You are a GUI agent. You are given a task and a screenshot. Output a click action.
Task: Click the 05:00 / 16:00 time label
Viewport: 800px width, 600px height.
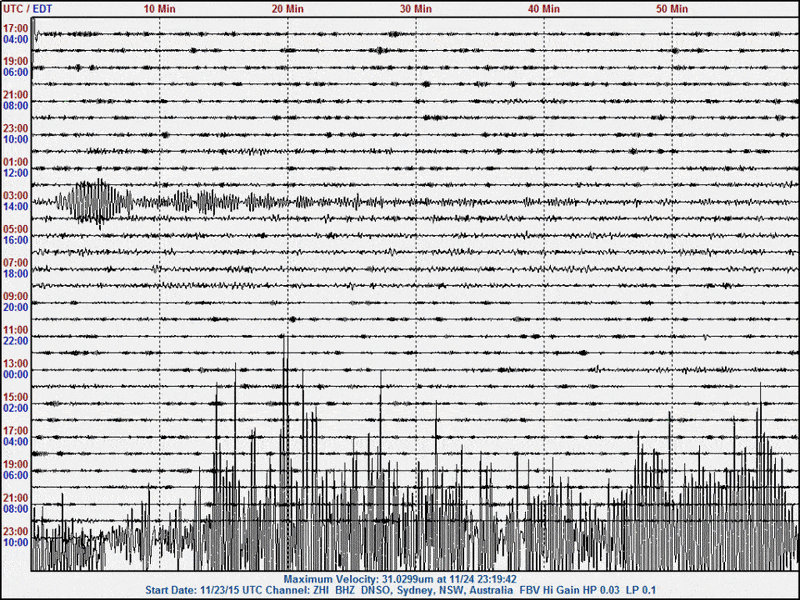coord(17,230)
